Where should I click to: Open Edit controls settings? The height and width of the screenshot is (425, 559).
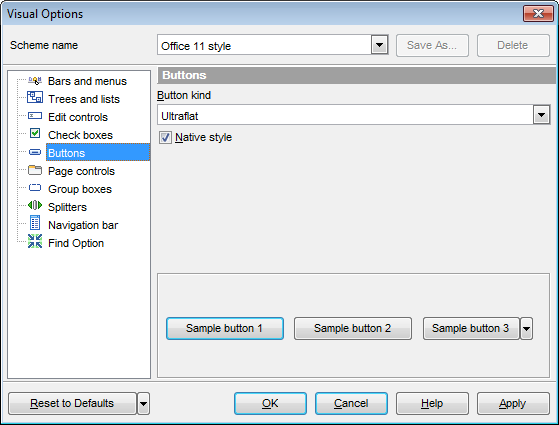(78, 117)
